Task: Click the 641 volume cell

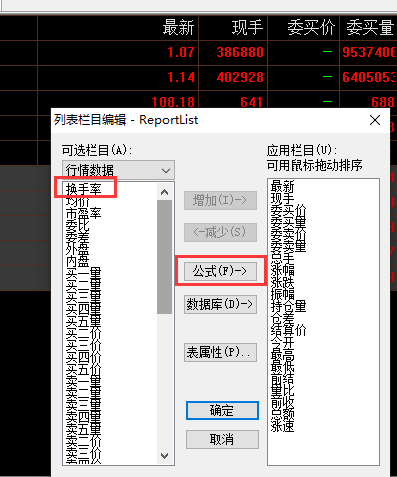Action: [x=252, y=102]
